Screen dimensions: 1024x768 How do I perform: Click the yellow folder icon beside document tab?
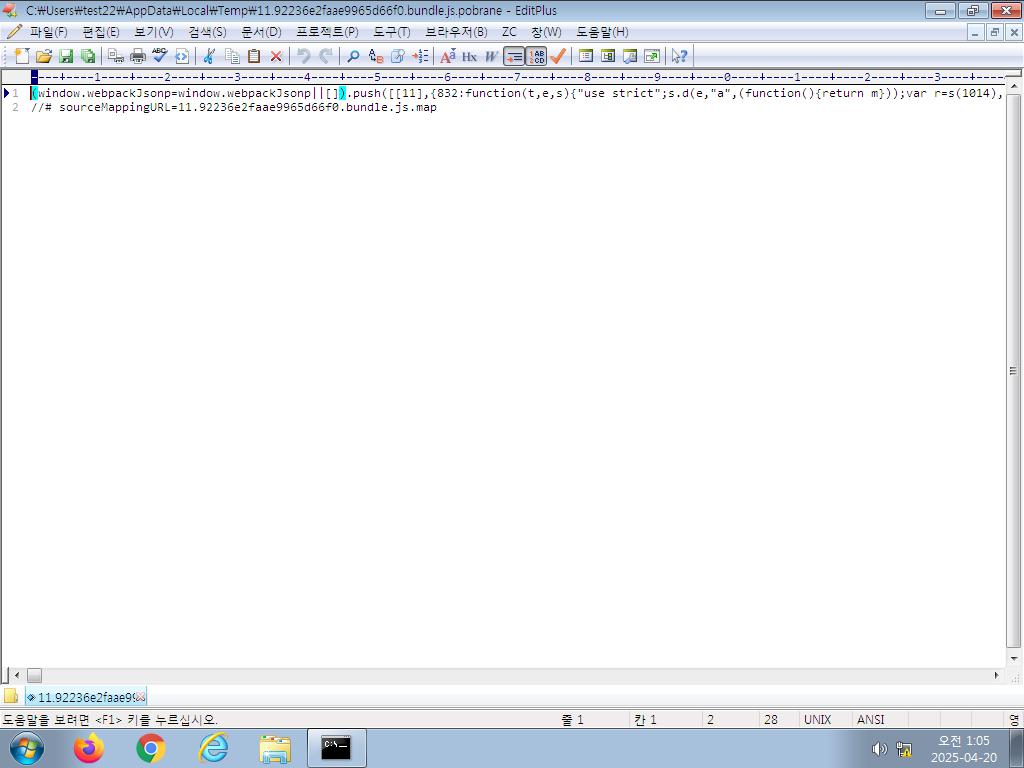[x=10, y=696]
